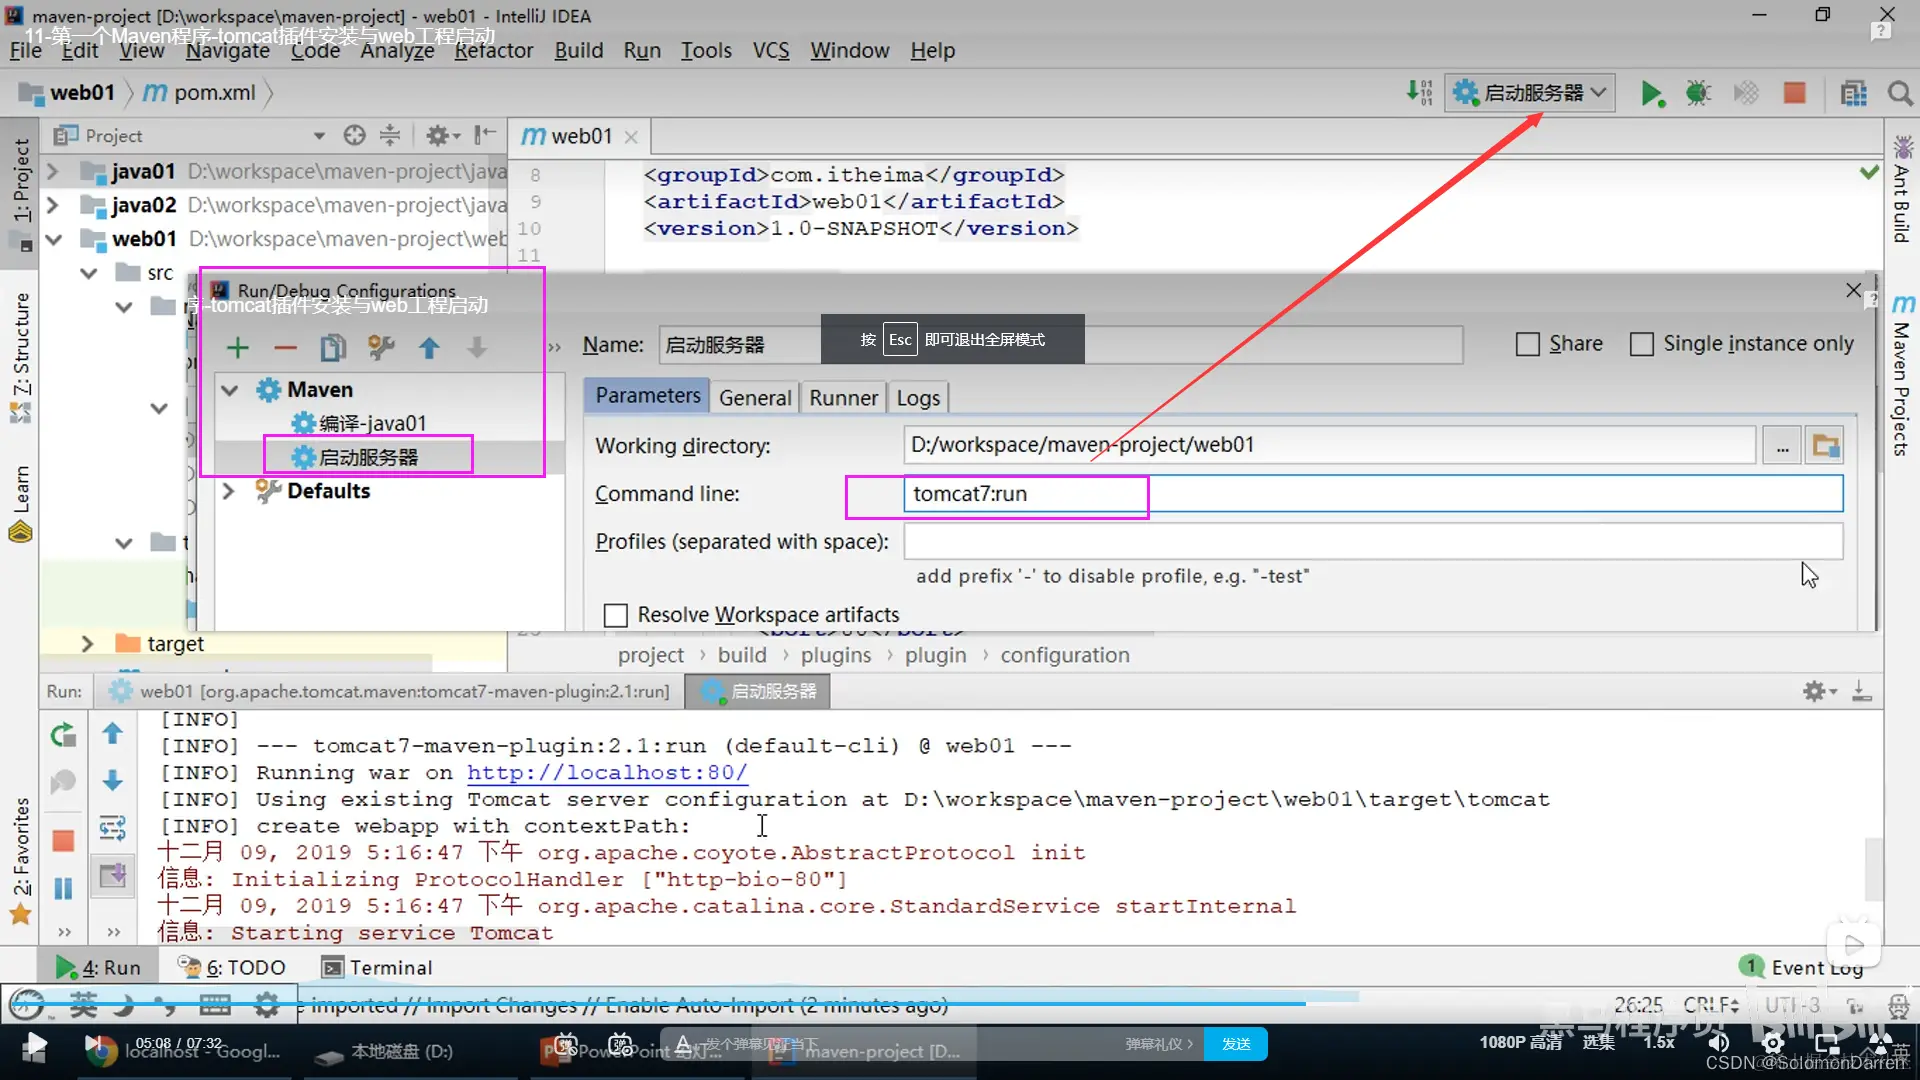Toggle Resolve Workspace artifacts checkbox

point(616,615)
